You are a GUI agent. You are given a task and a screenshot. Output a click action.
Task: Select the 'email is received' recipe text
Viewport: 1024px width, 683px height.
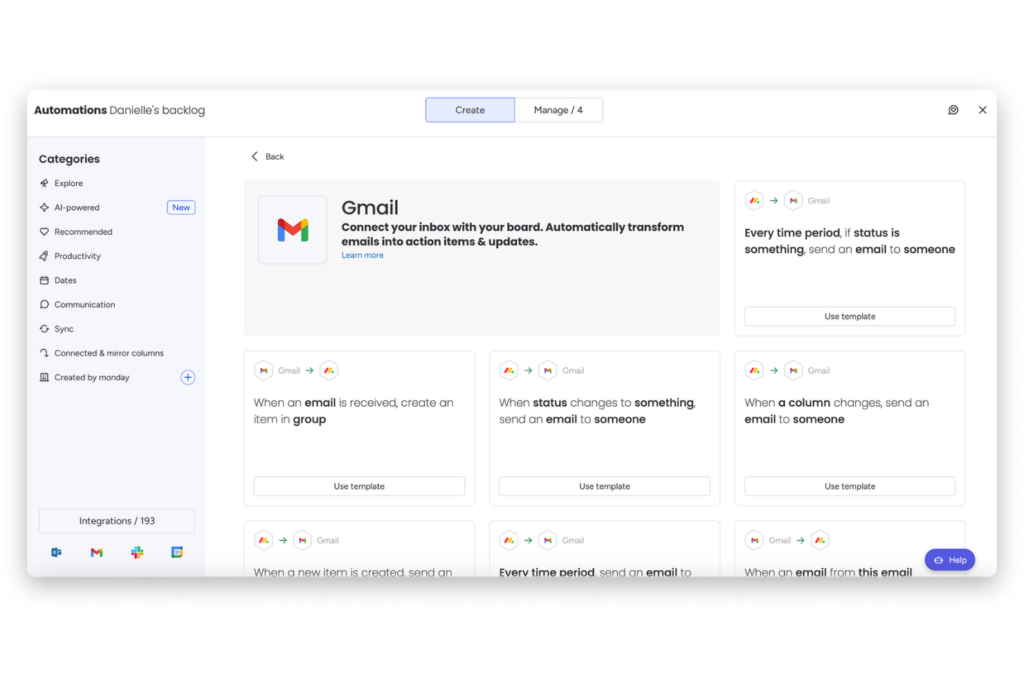tap(353, 411)
